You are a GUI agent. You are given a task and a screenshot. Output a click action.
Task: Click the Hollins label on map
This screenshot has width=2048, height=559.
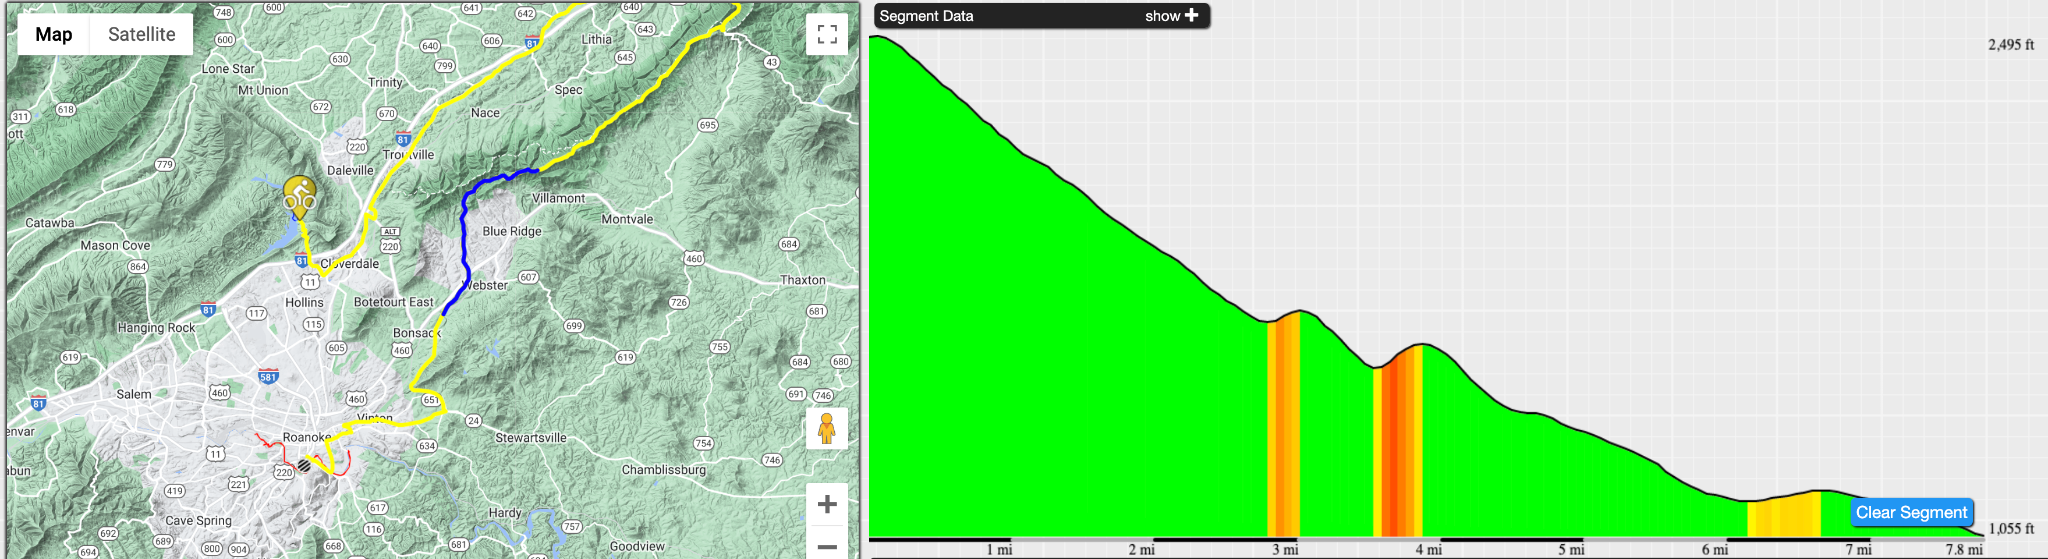point(304,302)
